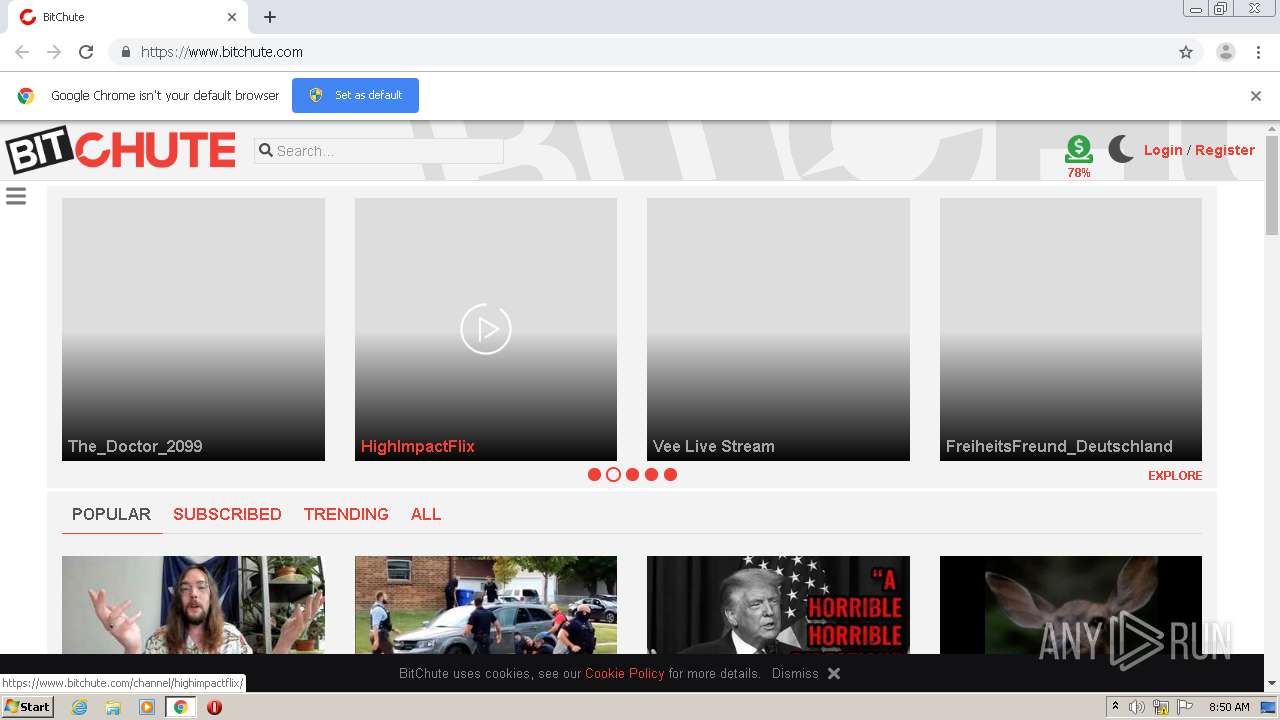Switch to the TRENDING tab
The height and width of the screenshot is (720, 1280).
tap(346, 514)
